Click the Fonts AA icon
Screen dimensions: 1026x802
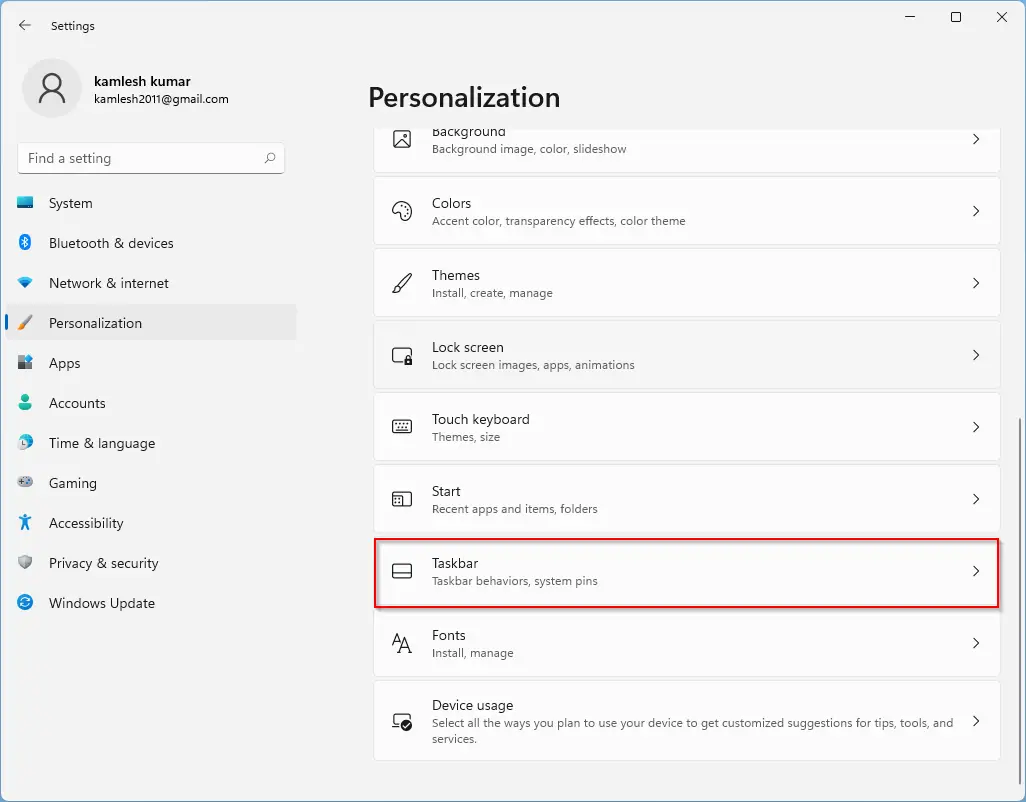click(x=402, y=643)
